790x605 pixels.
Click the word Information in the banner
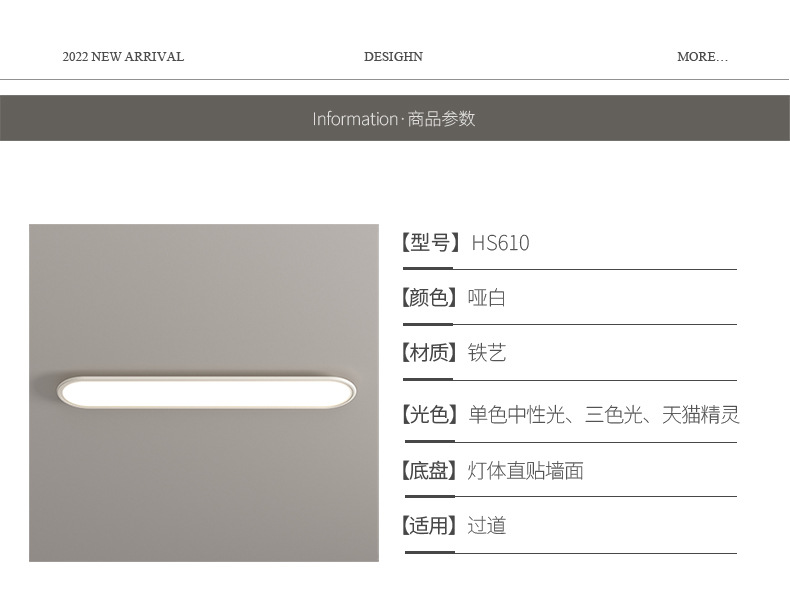point(354,119)
